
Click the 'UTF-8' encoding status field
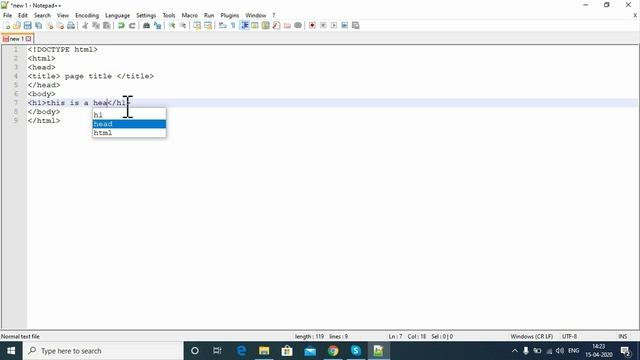[x=569, y=337]
